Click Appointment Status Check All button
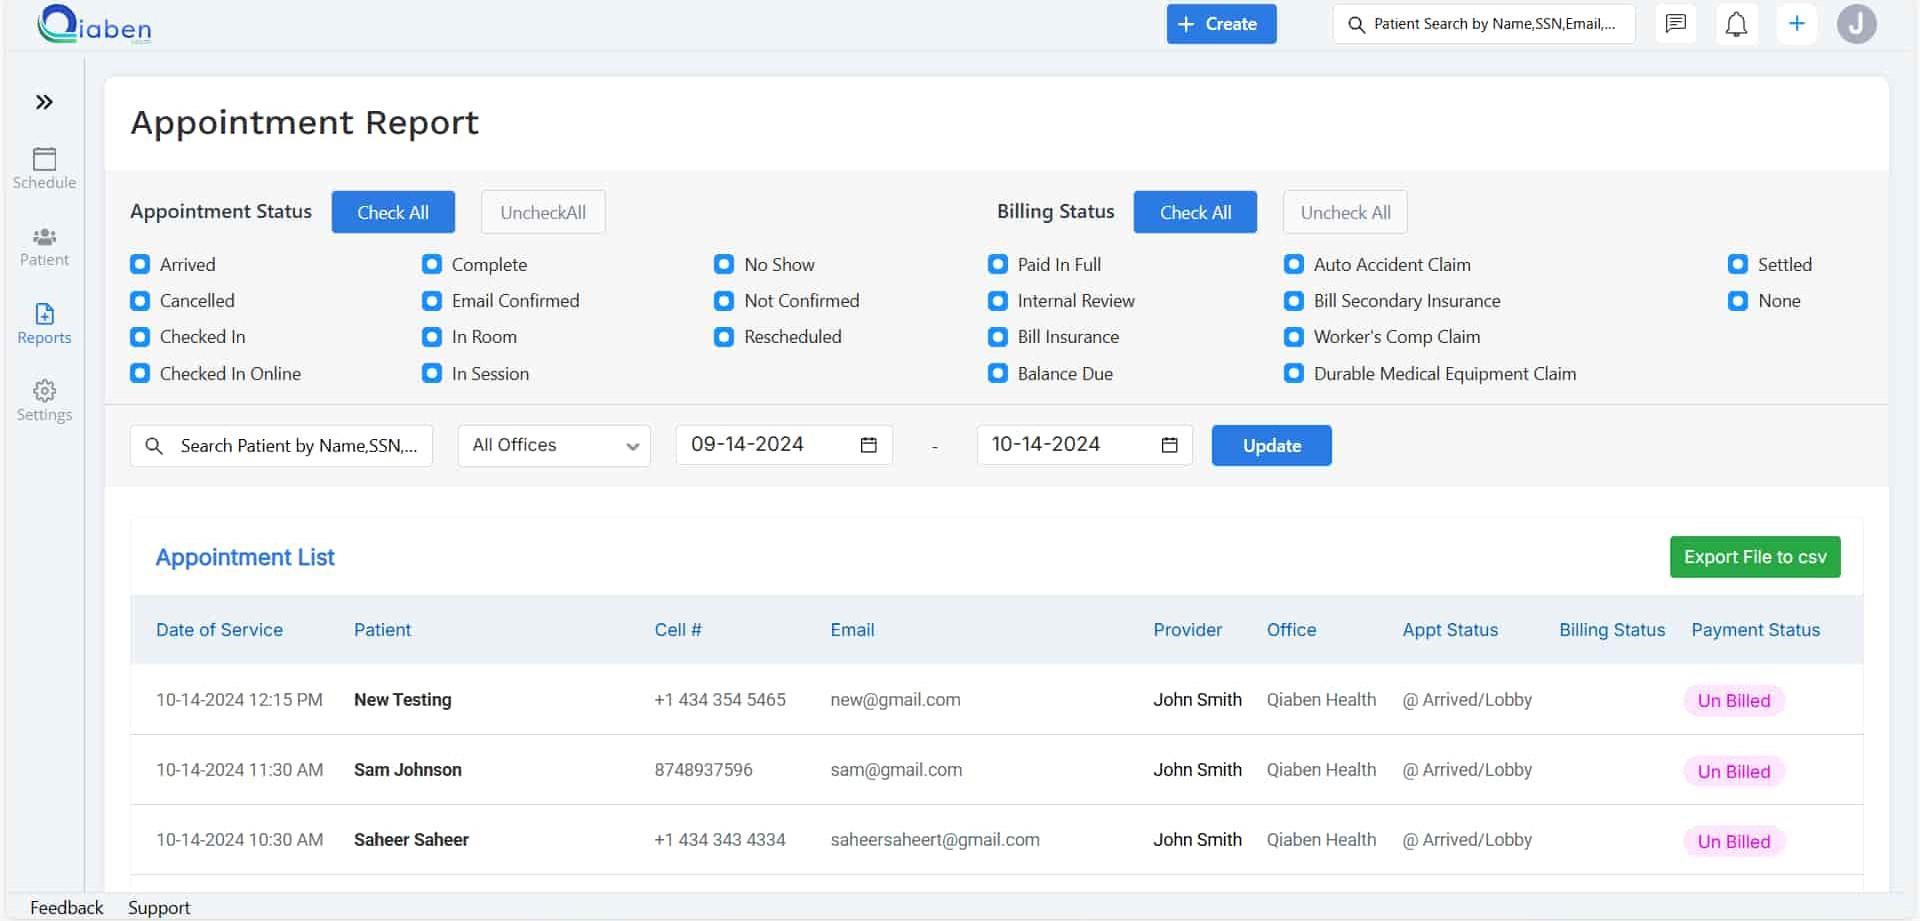 [393, 212]
